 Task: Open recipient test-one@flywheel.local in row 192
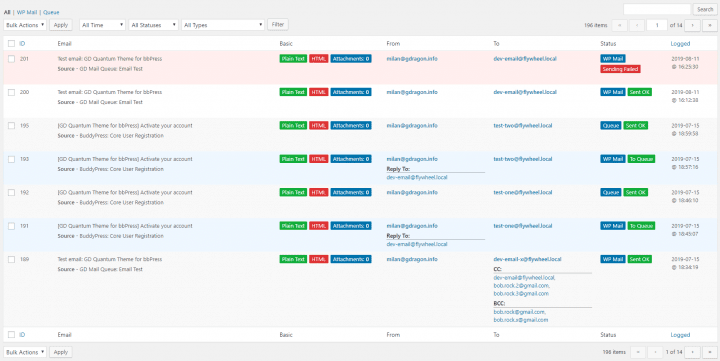click(523, 193)
